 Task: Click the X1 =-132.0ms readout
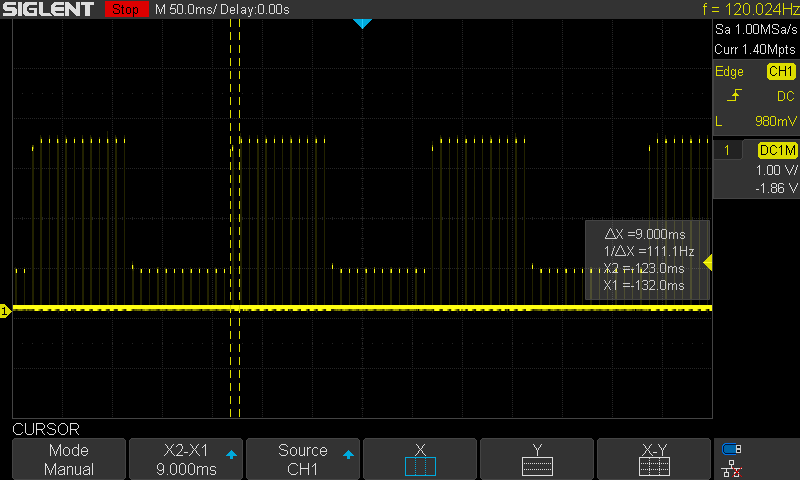pos(644,285)
